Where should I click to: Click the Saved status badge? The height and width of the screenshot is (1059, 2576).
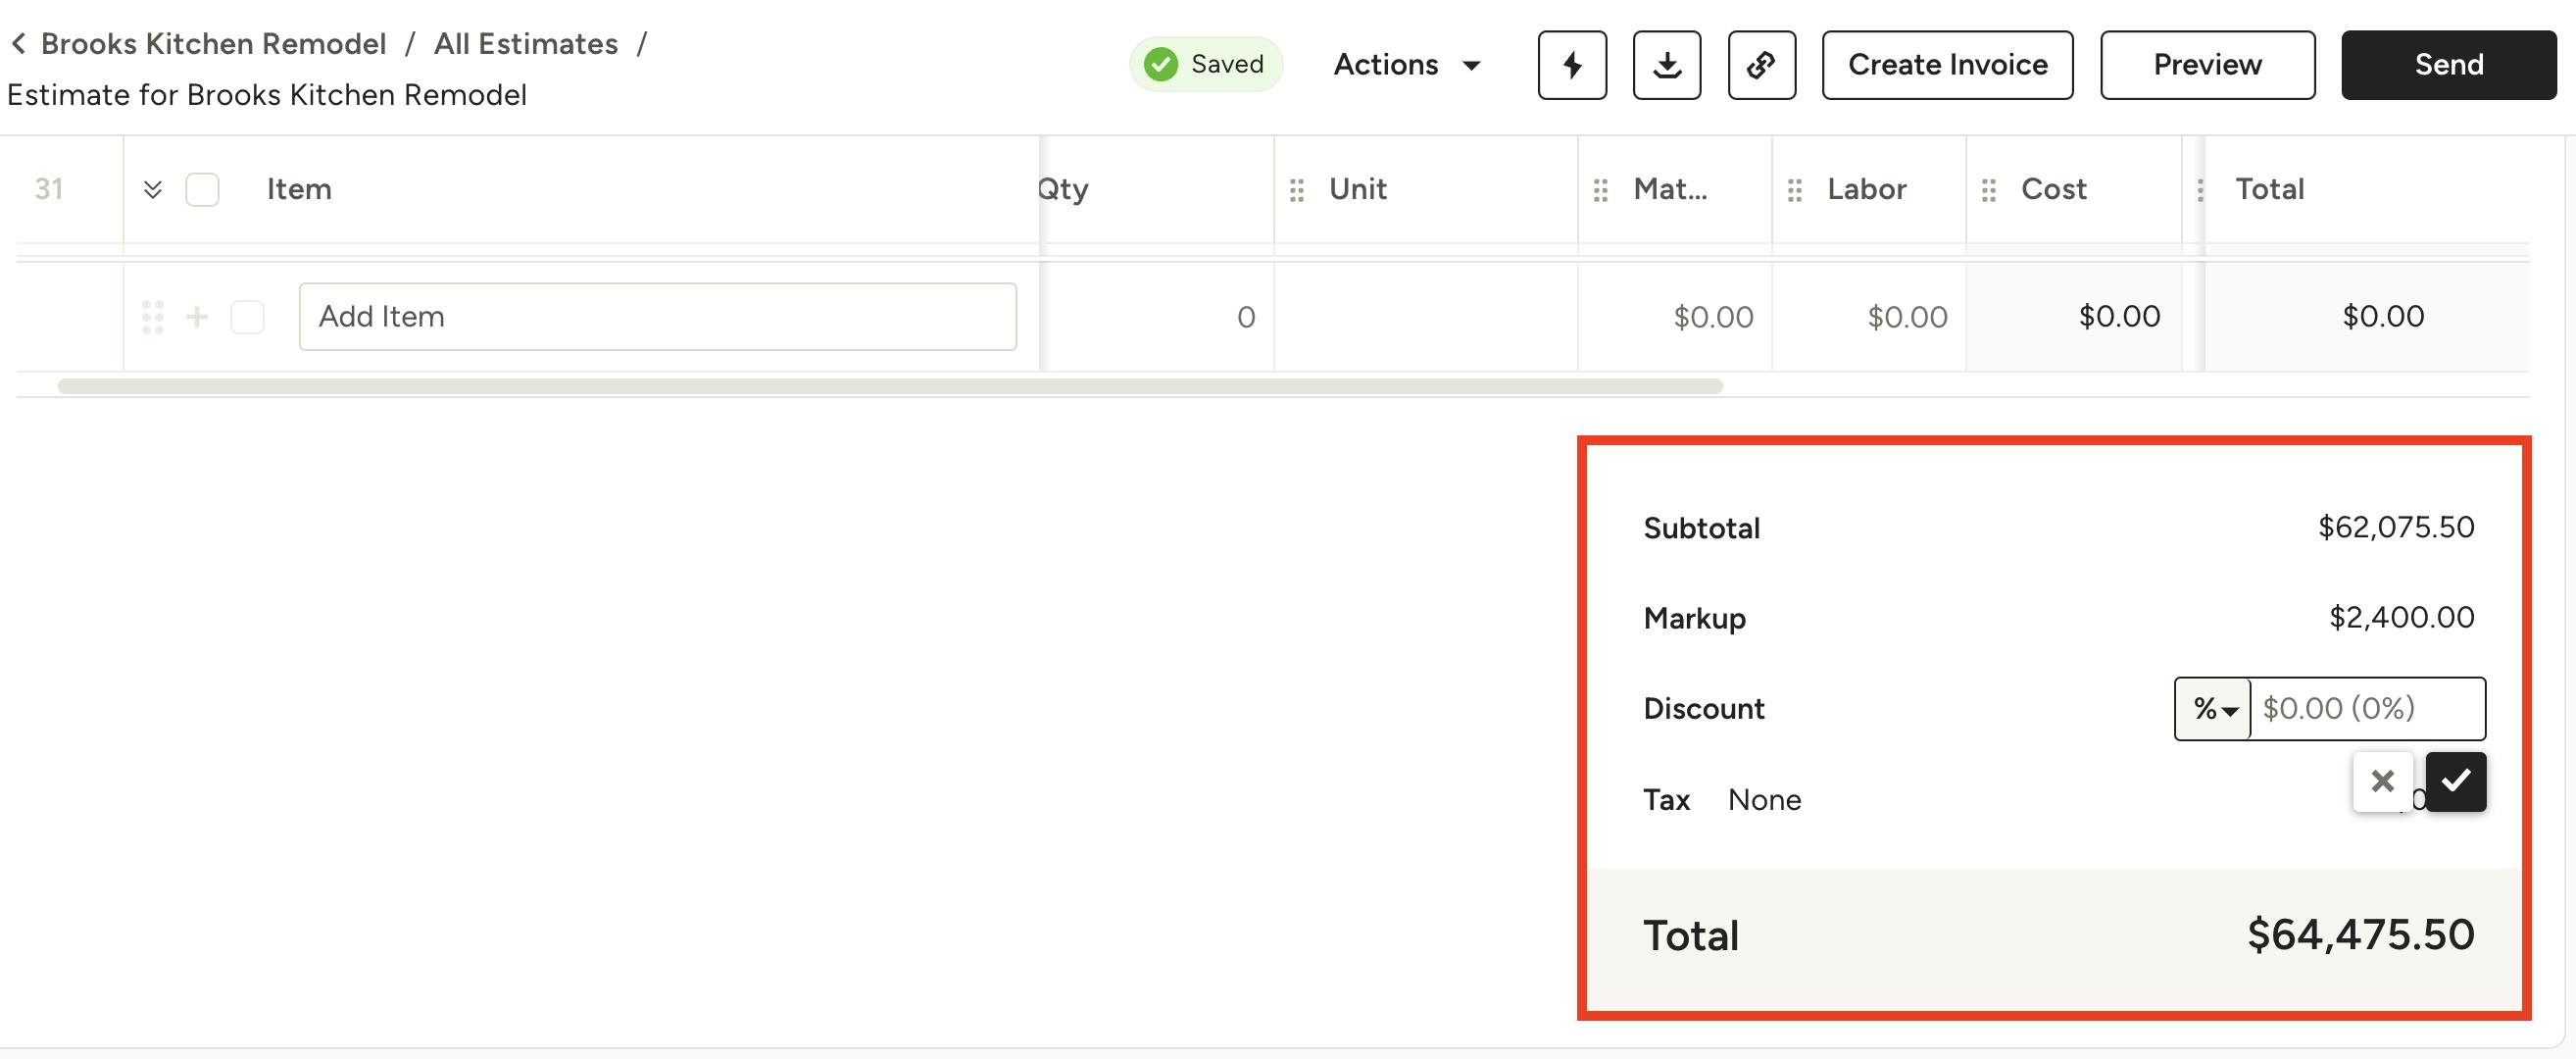pyautogui.click(x=1206, y=64)
